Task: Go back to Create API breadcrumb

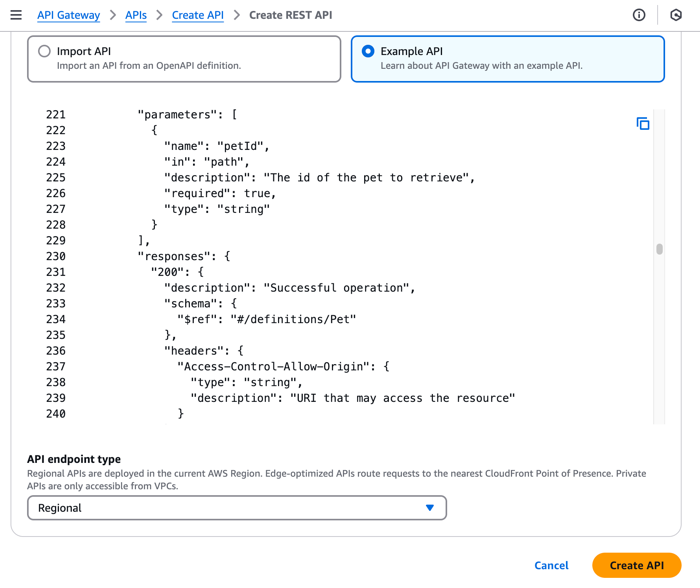Action: pyautogui.click(x=198, y=15)
